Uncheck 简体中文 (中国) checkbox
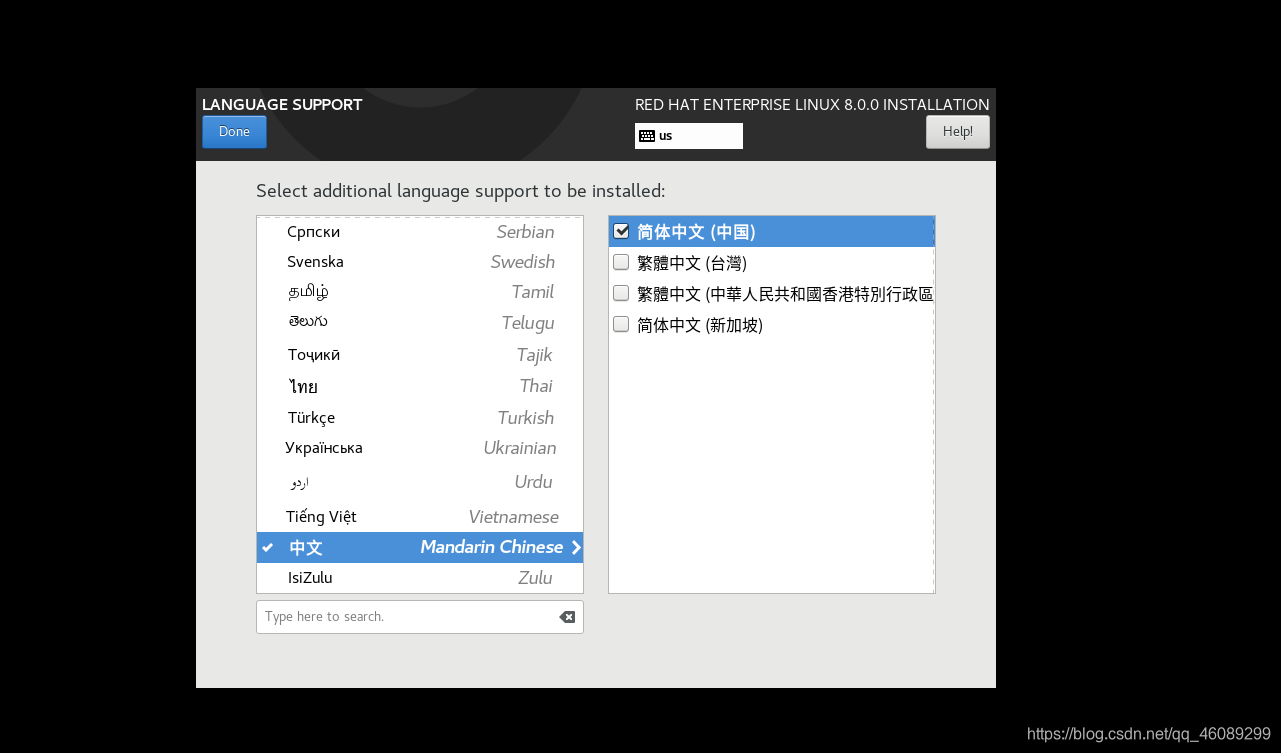 tap(621, 232)
